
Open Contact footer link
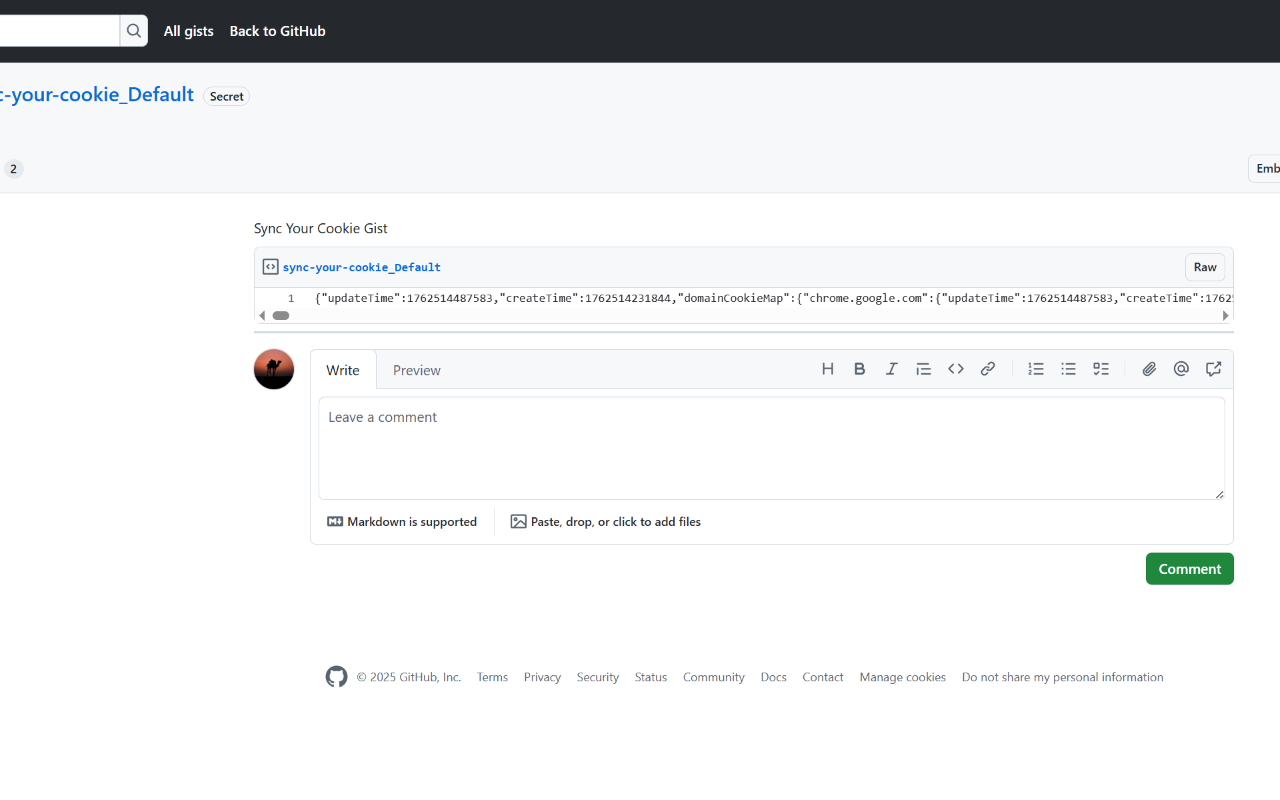pyautogui.click(x=823, y=677)
